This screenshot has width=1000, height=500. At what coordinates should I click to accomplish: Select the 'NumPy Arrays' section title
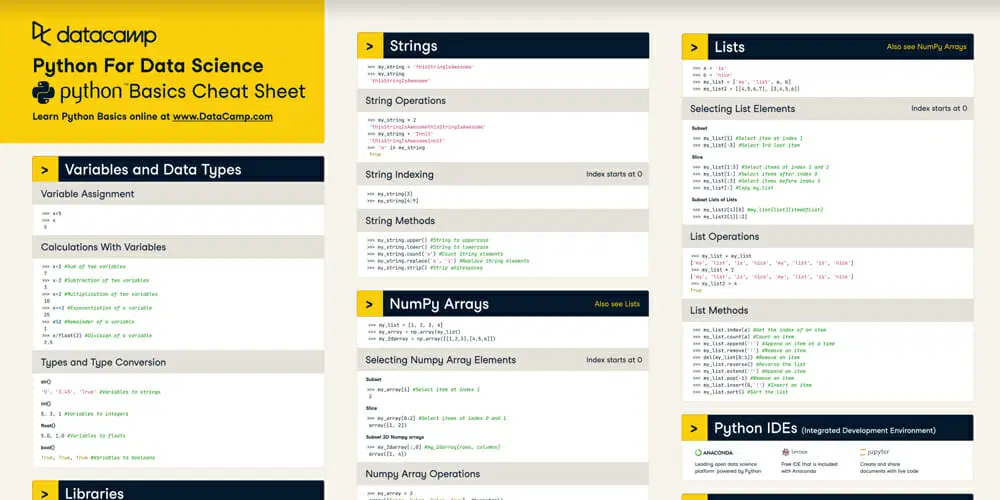[x=439, y=304]
